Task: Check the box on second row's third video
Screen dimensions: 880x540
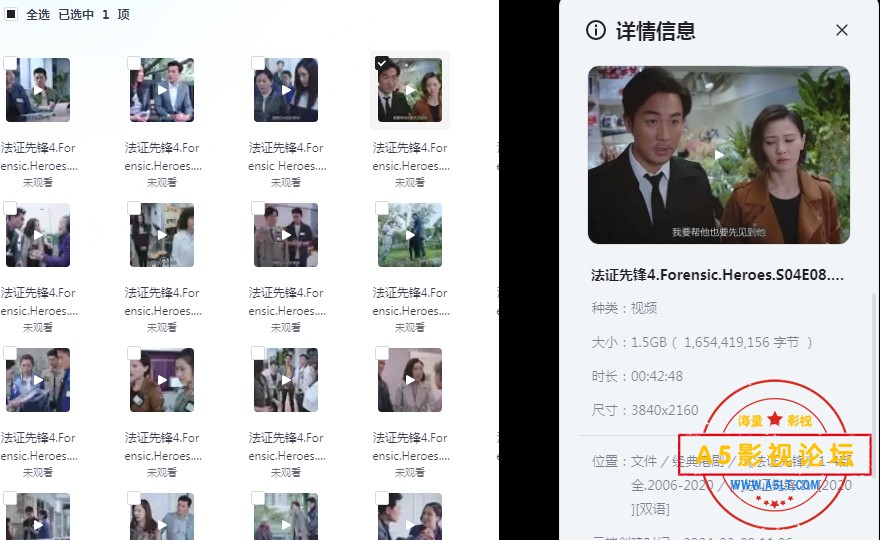Action: click(258, 208)
